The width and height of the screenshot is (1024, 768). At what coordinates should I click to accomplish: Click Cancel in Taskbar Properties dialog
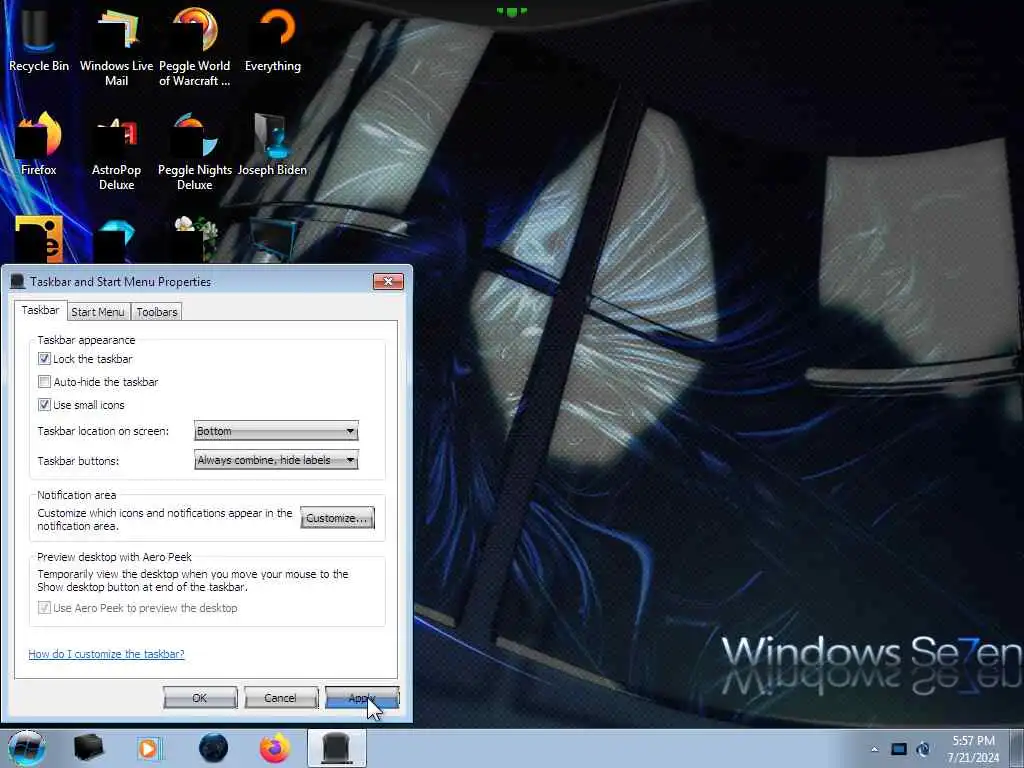(281, 698)
